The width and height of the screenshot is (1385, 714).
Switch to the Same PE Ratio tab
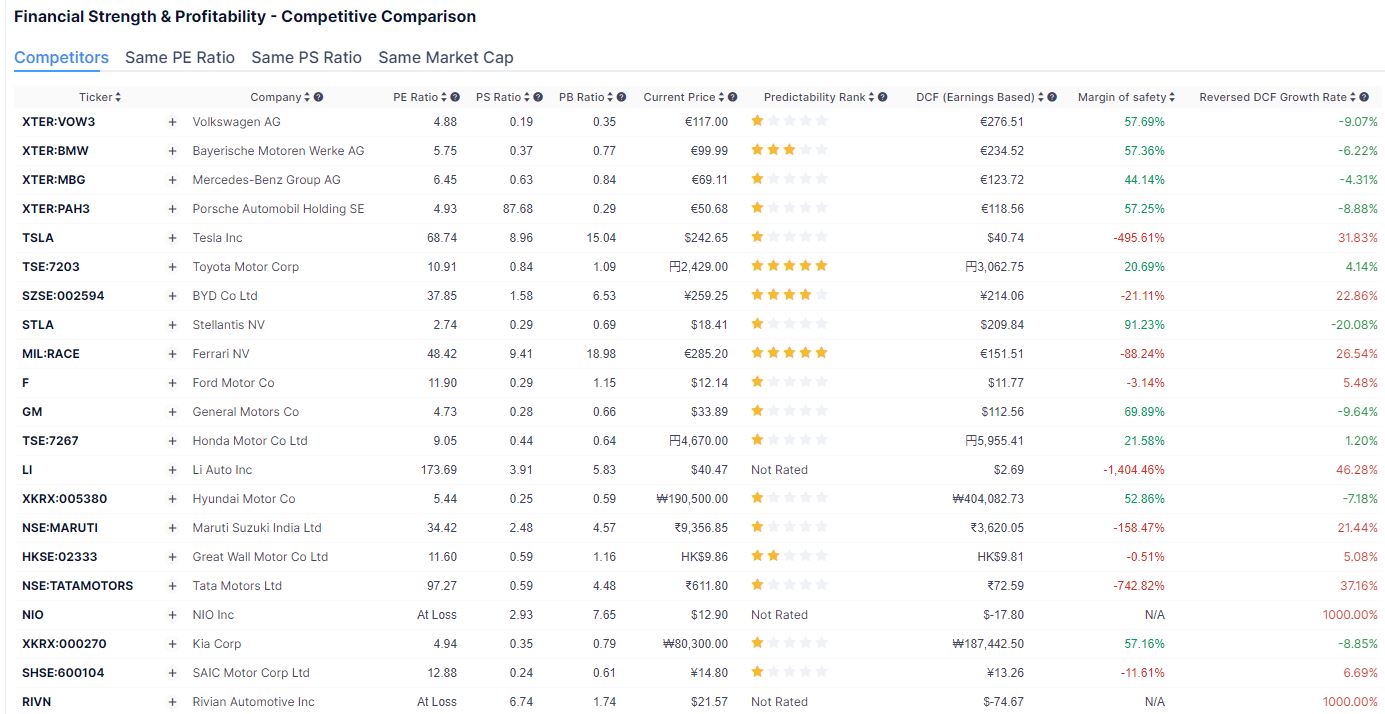point(180,58)
